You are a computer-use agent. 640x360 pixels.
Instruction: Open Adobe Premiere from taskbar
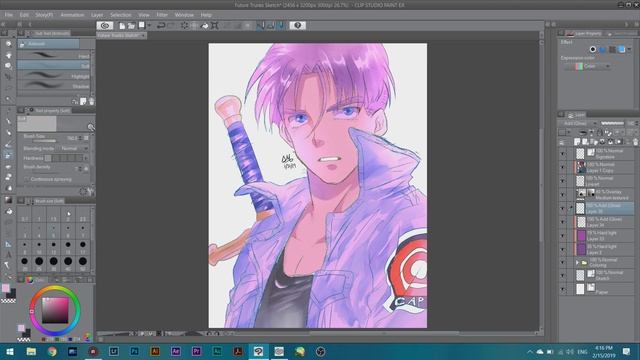[196, 351]
